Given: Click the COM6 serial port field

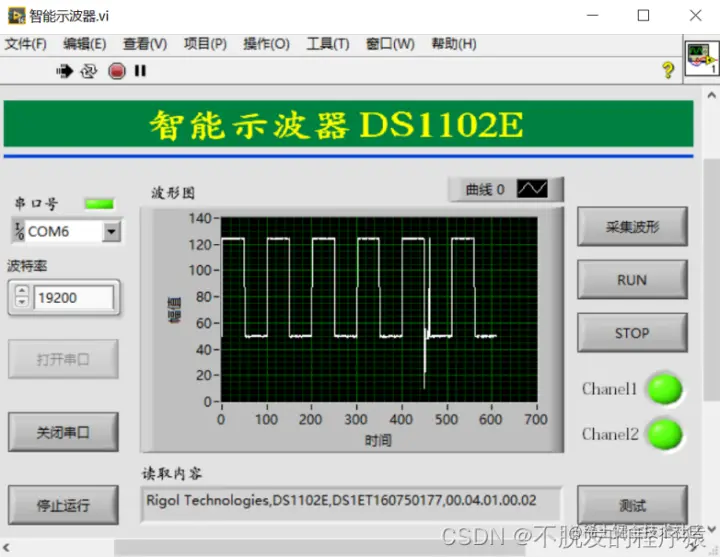Looking at the screenshot, I should tap(63, 231).
